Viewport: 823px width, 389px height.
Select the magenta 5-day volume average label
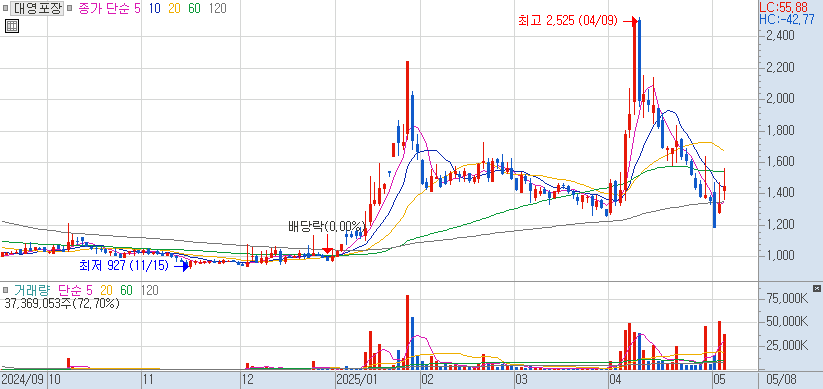tap(89, 290)
